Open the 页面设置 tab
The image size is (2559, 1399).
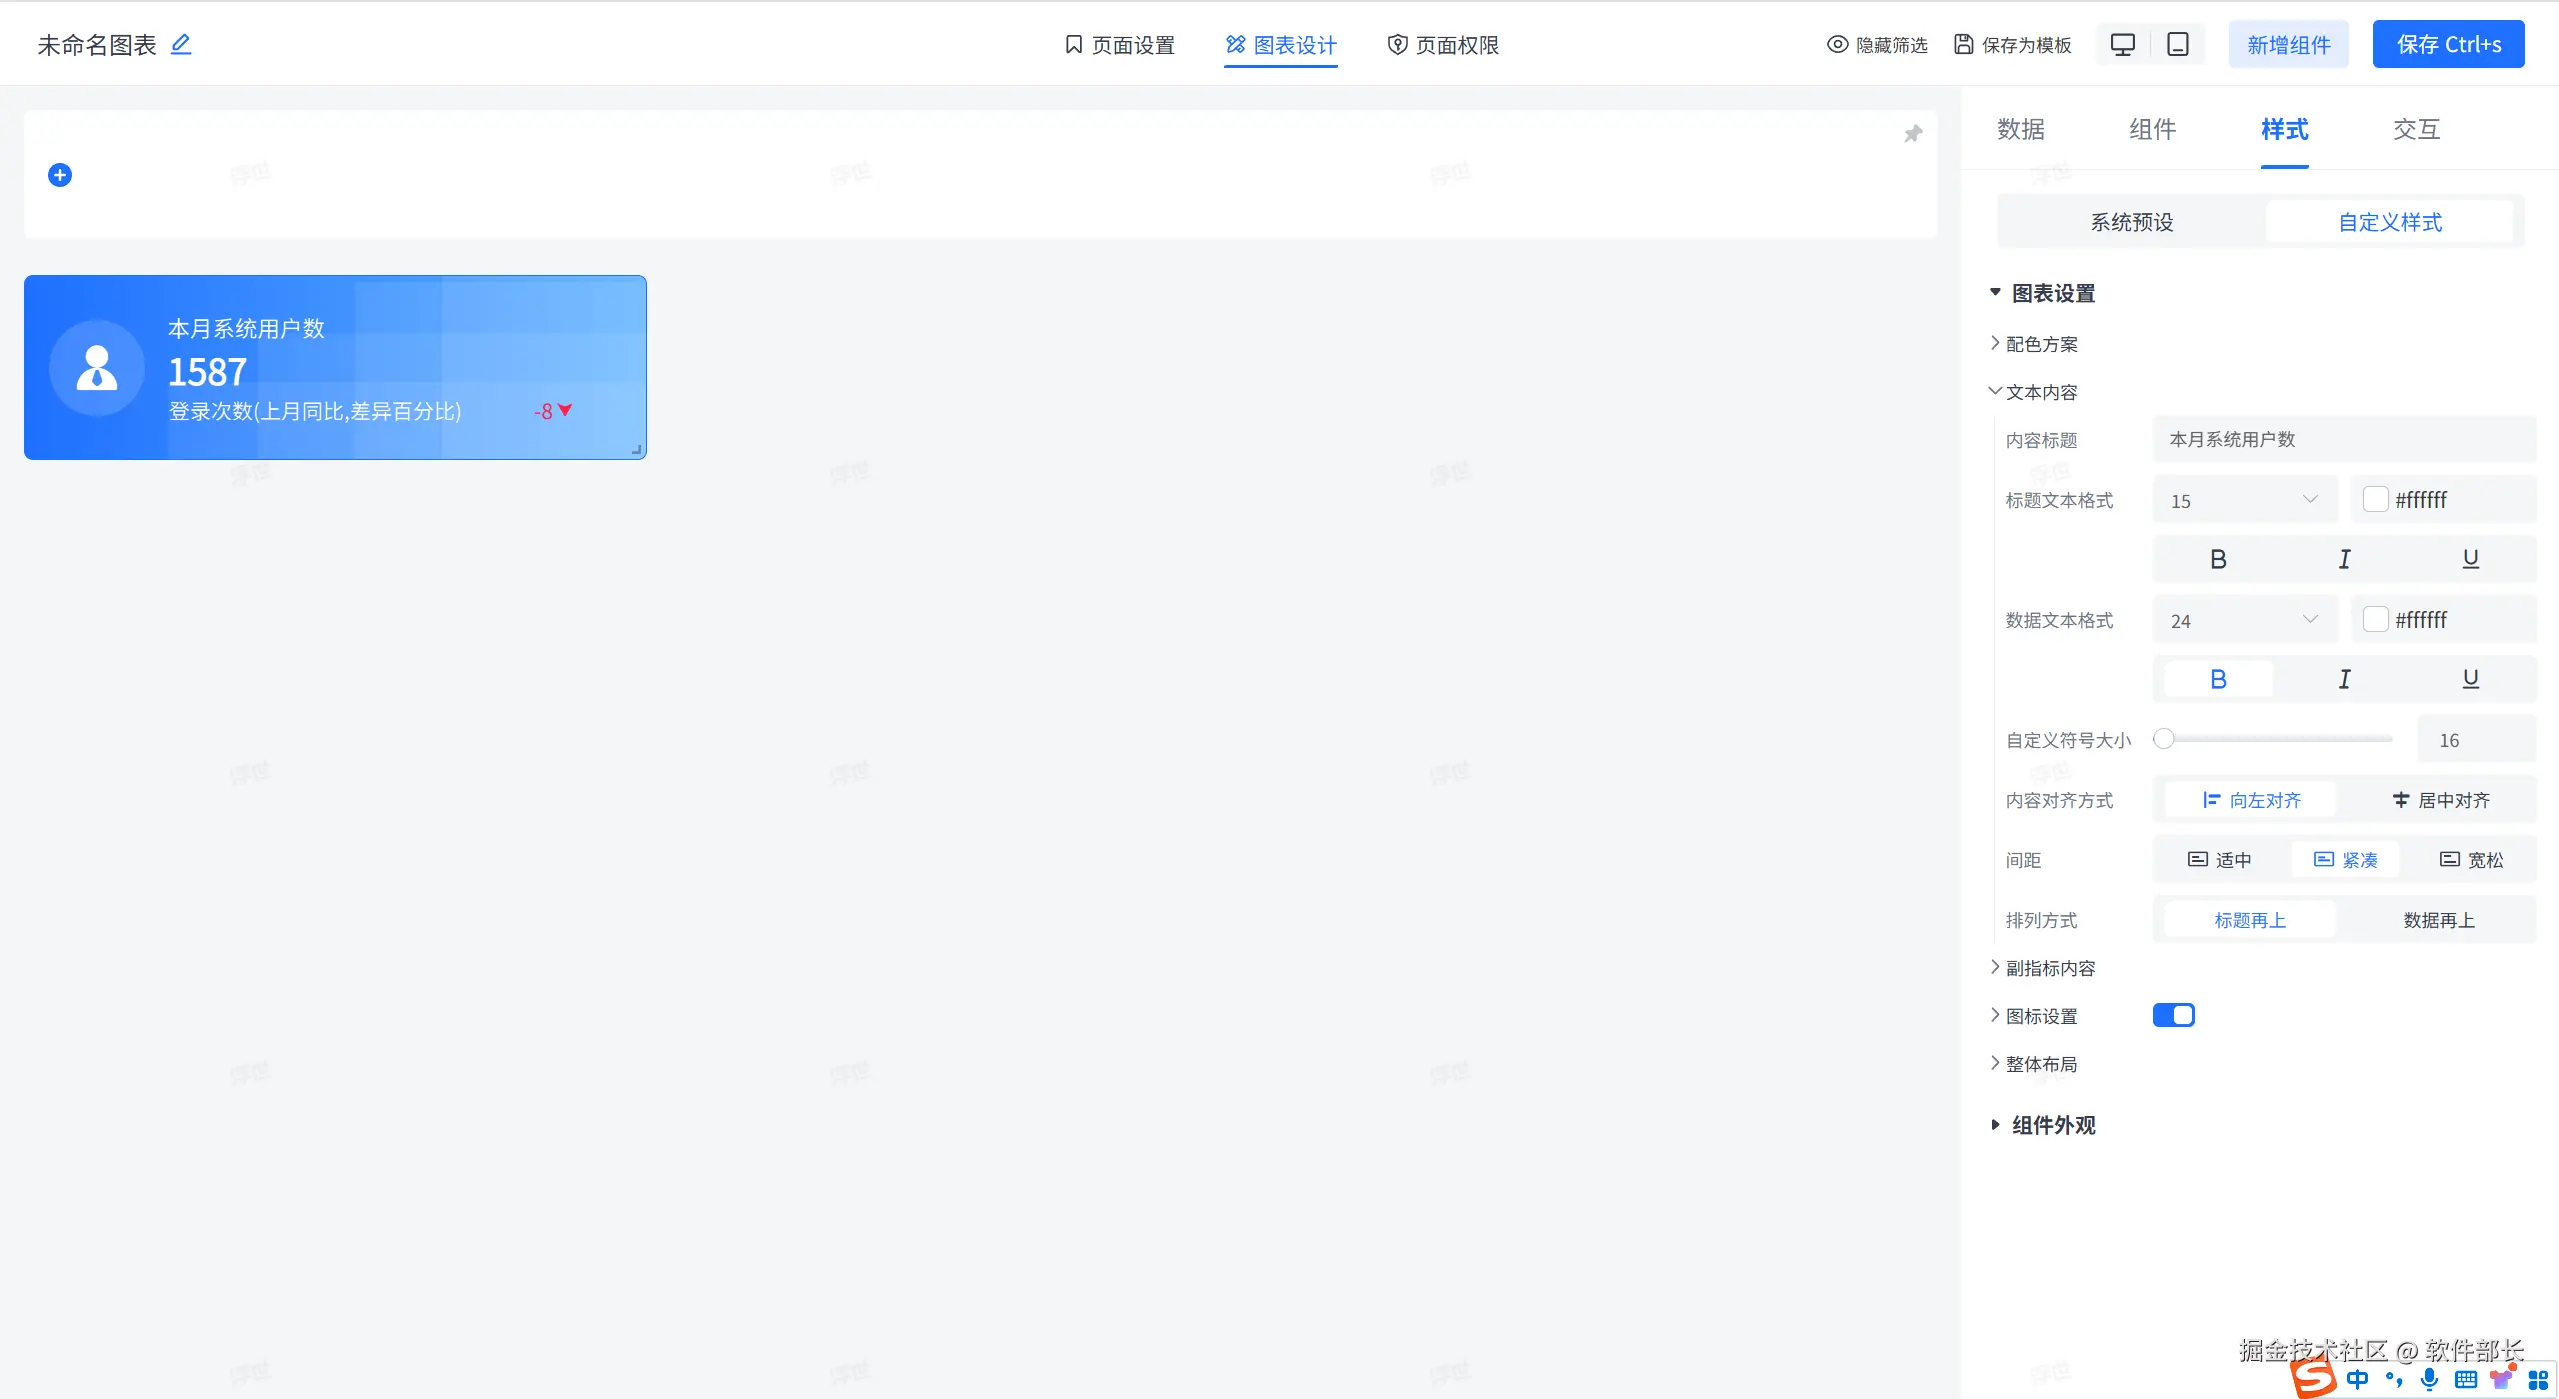pyautogui.click(x=1119, y=45)
